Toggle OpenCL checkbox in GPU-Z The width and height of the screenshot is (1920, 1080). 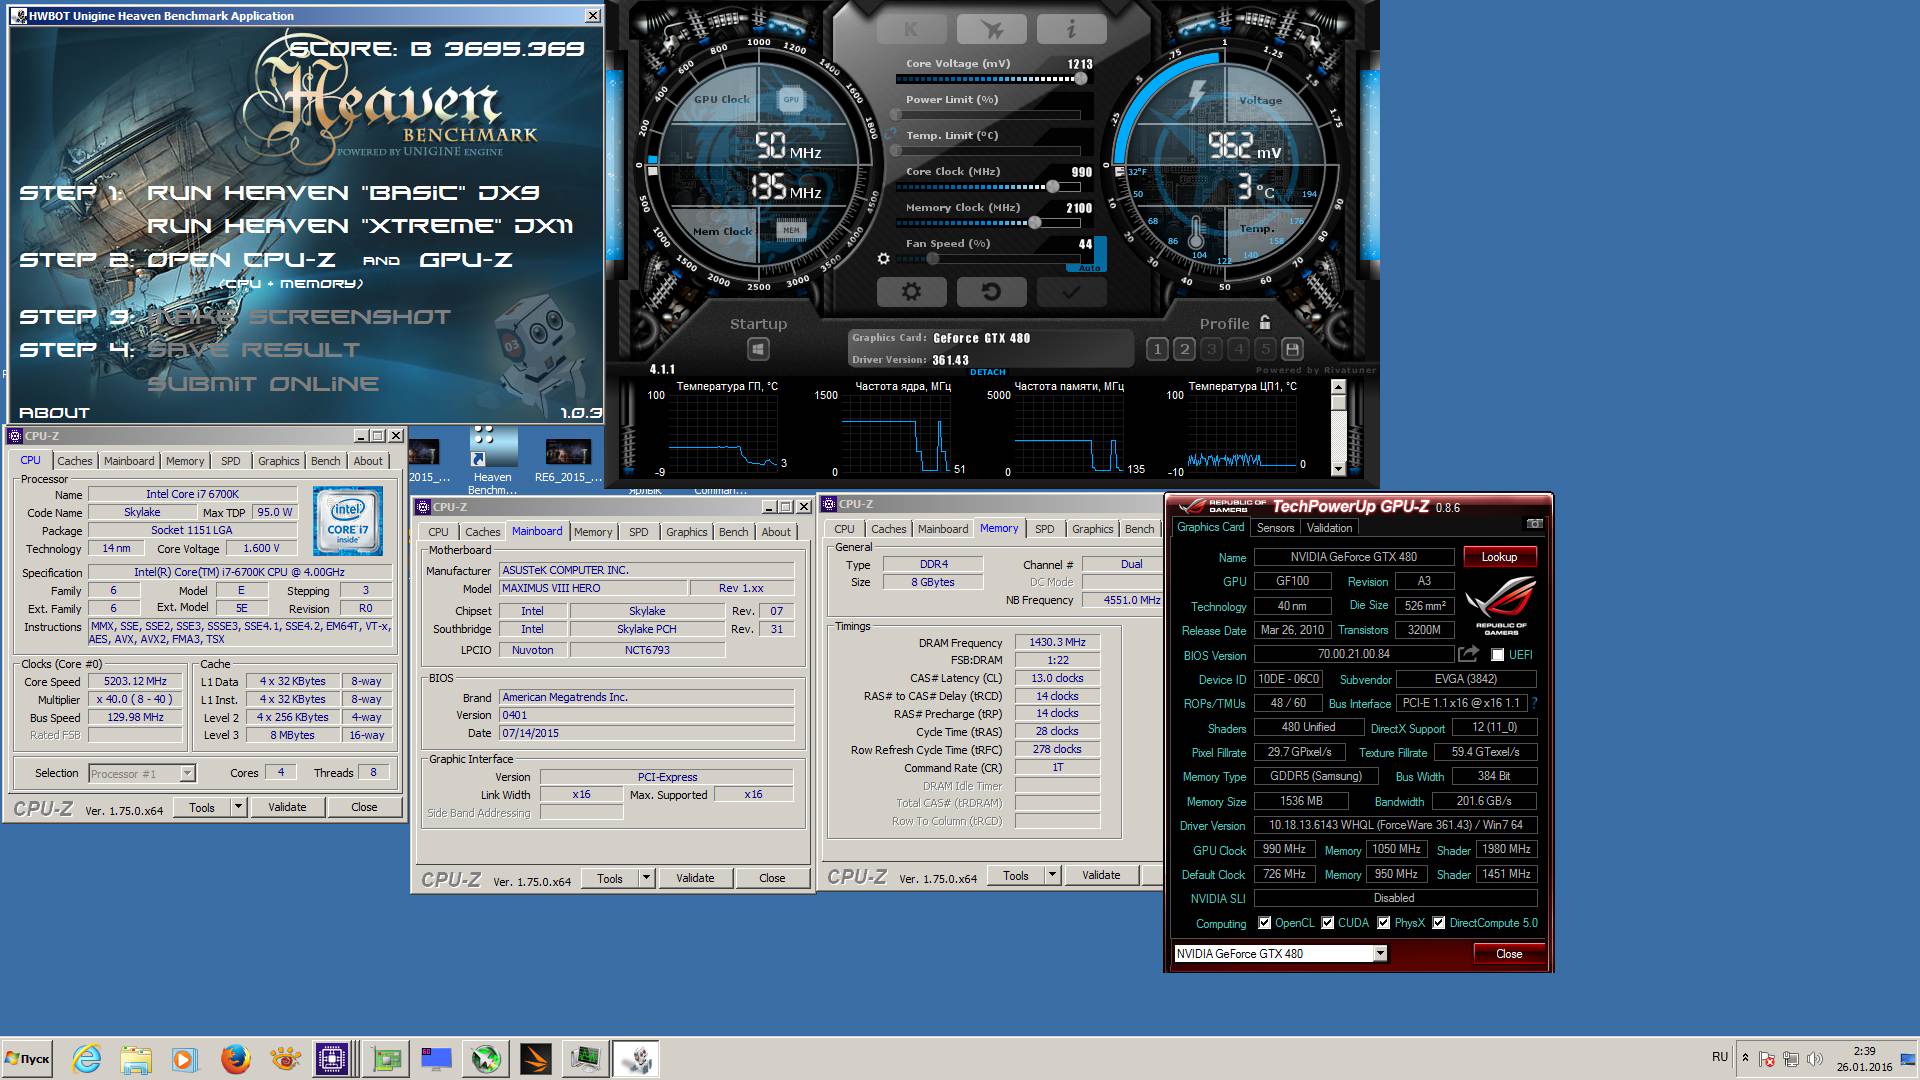coord(1265,922)
